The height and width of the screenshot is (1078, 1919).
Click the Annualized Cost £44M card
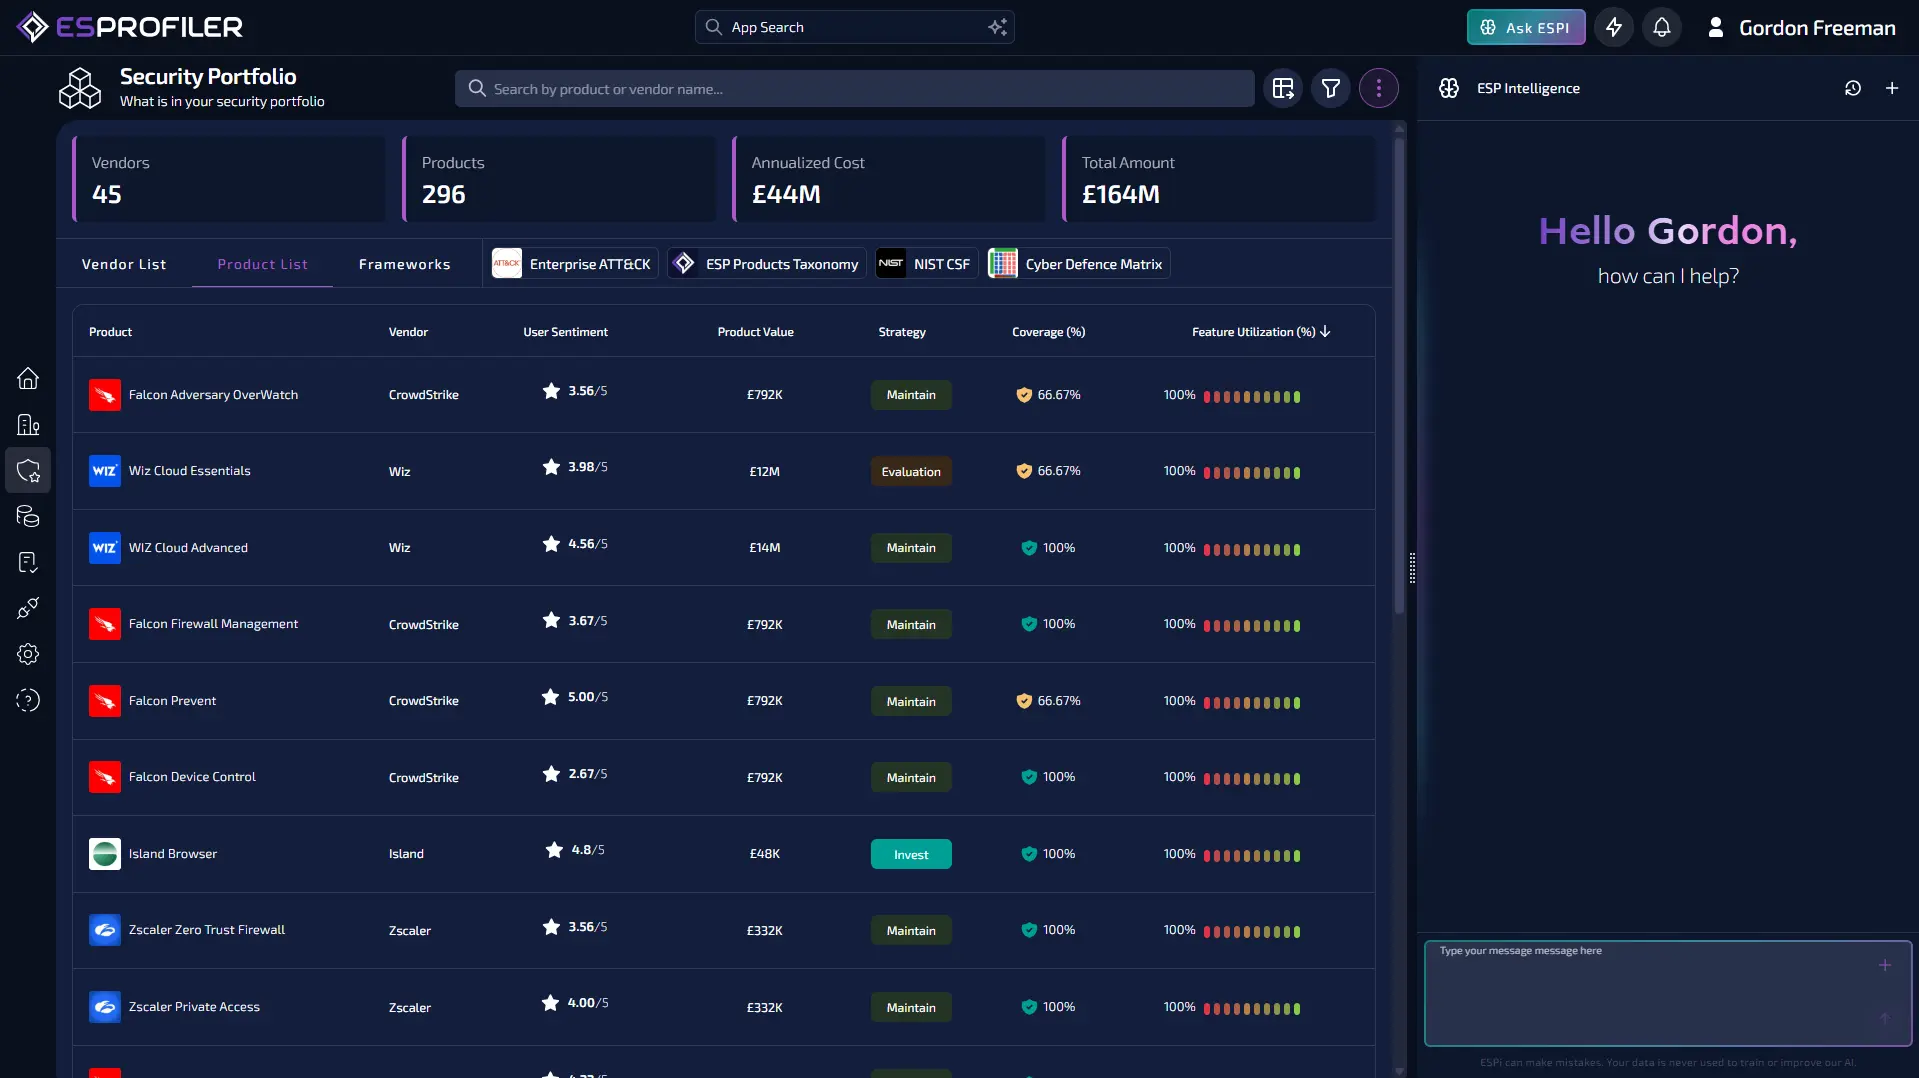point(890,179)
